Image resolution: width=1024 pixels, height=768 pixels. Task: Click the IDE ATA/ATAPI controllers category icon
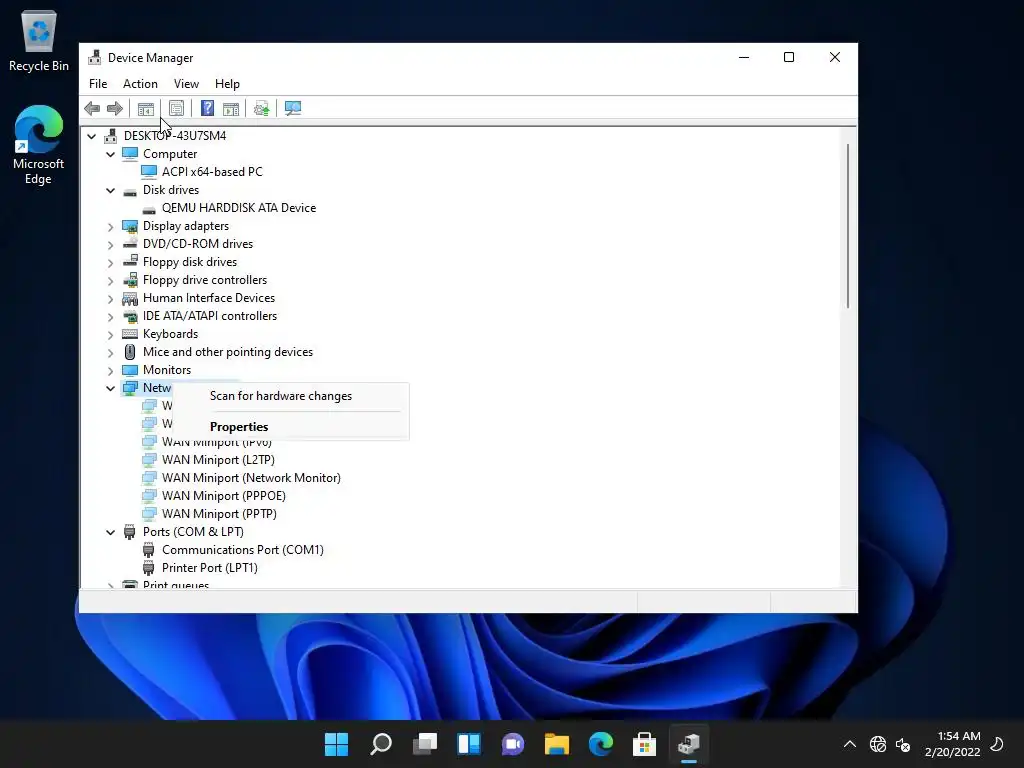[x=130, y=316]
